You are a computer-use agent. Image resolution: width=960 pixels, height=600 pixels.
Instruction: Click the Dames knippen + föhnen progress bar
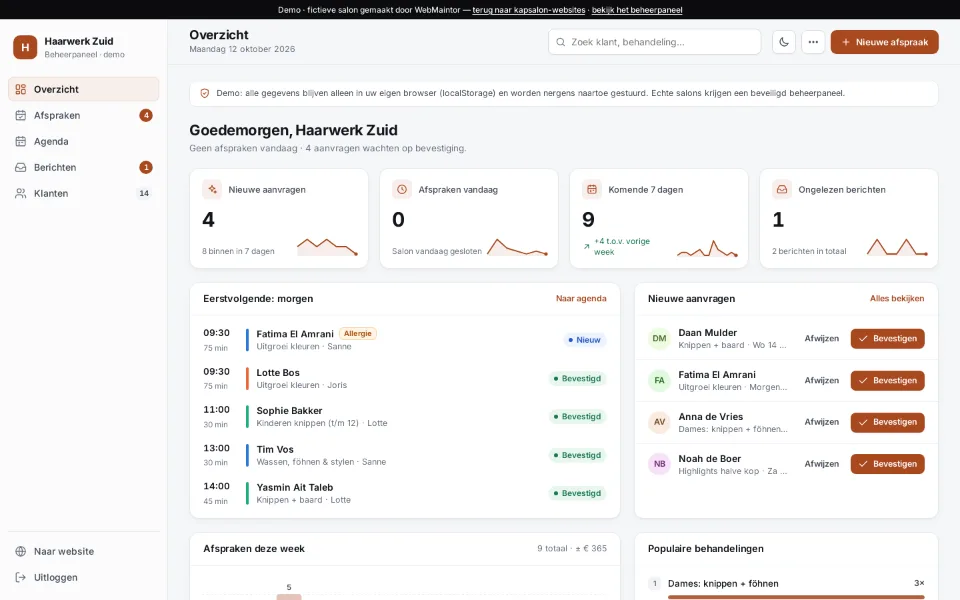[x=796, y=597]
